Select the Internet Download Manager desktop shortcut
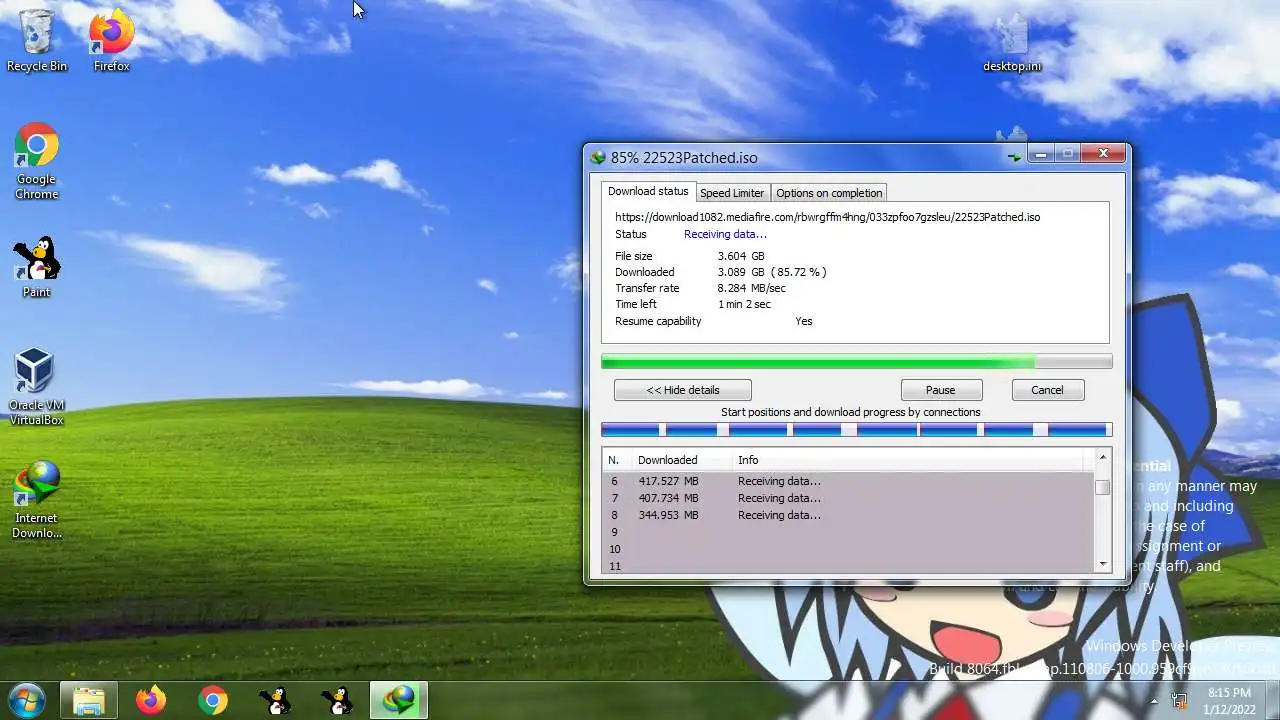The width and height of the screenshot is (1280, 720). coord(36,499)
